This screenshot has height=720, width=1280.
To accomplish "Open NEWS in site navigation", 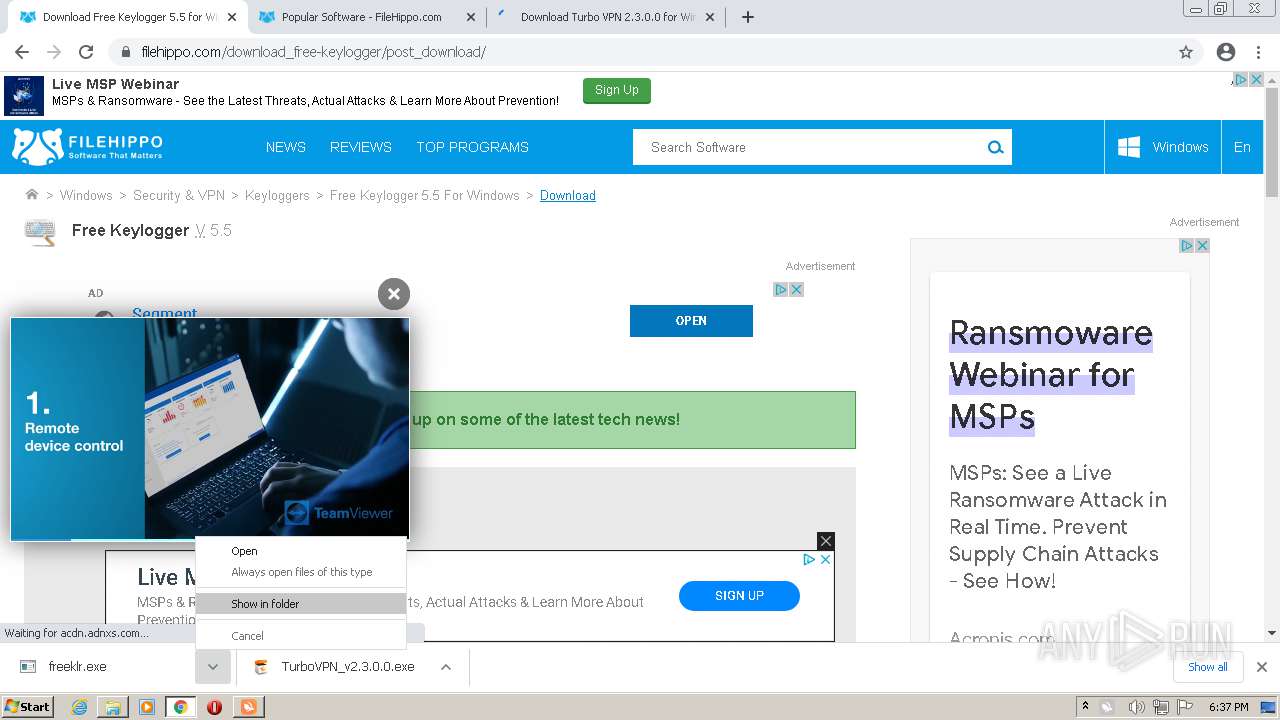I will 286,147.
